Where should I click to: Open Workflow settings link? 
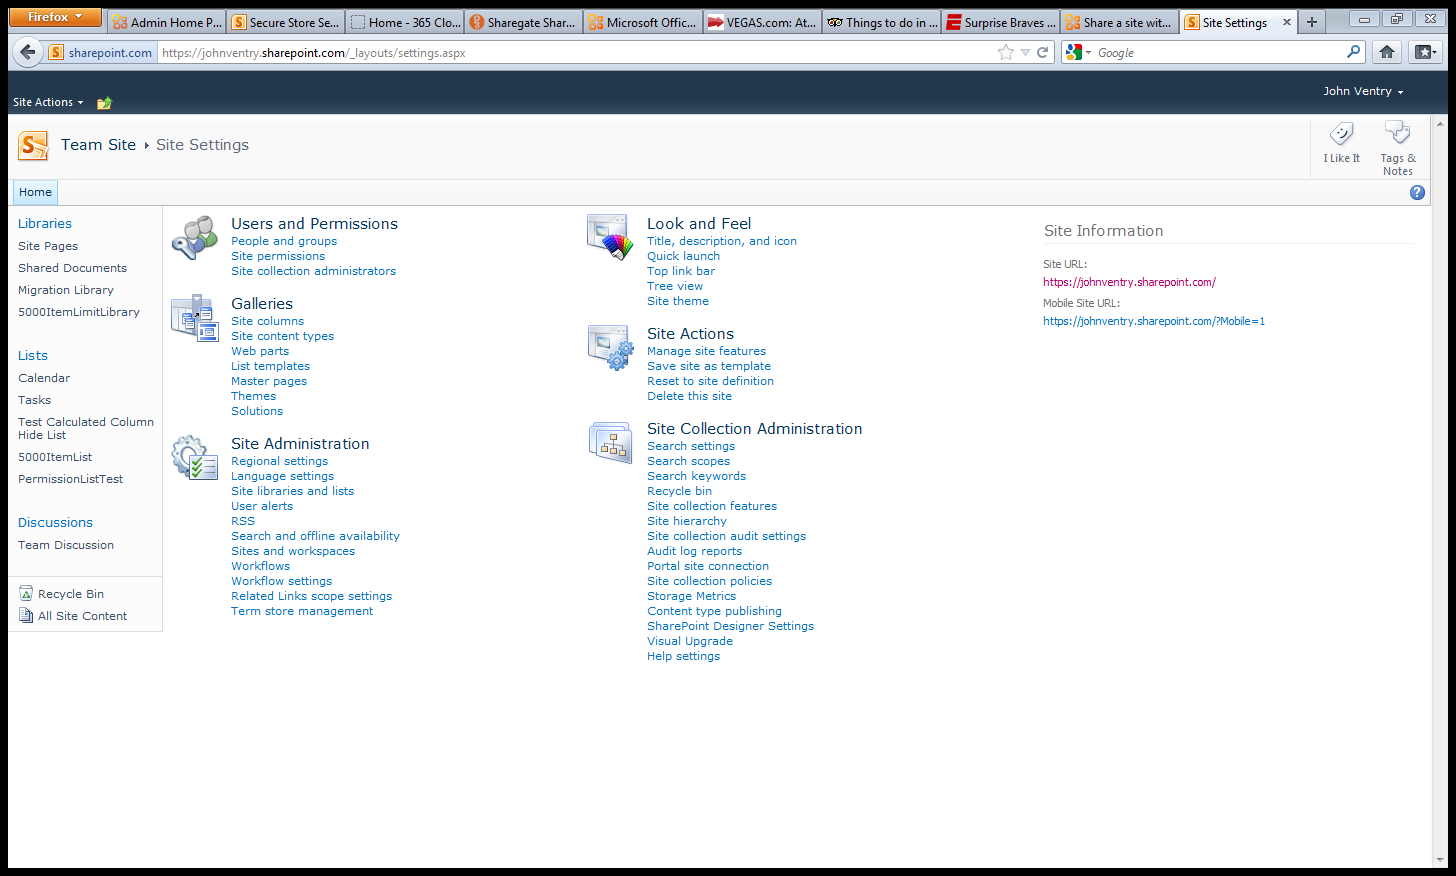point(281,581)
